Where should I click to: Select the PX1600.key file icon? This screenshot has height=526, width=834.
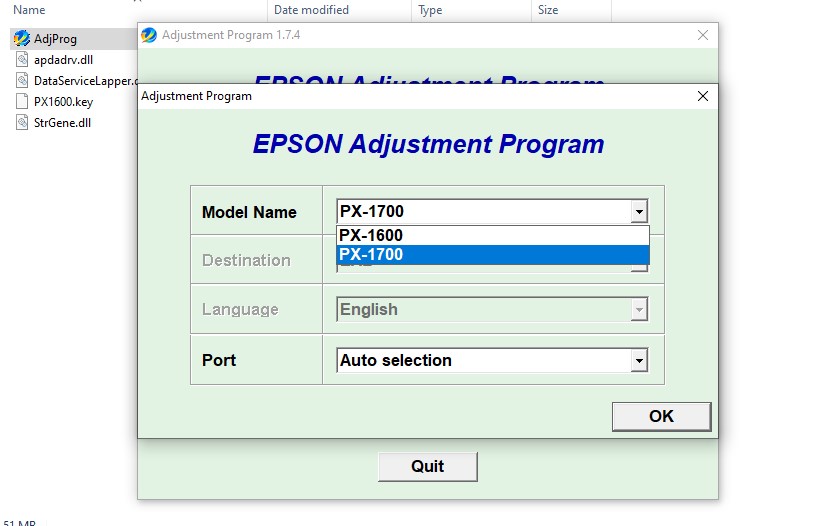(22, 101)
